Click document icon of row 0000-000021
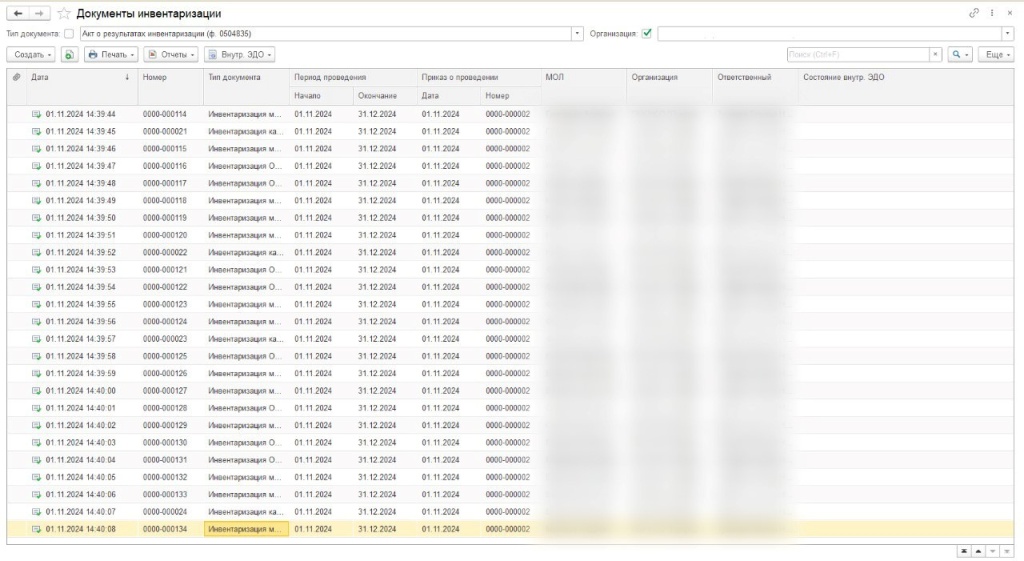 pos(37,132)
